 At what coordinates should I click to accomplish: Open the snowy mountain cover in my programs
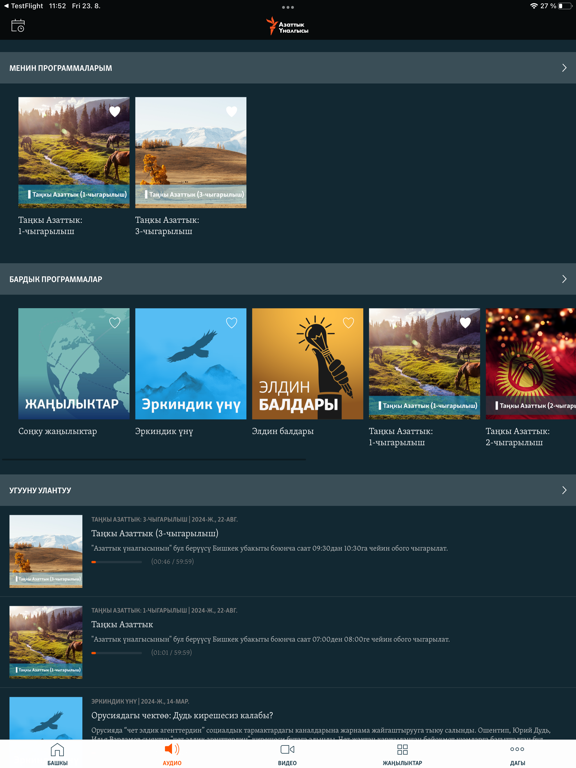pyautogui.click(x=191, y=152)
